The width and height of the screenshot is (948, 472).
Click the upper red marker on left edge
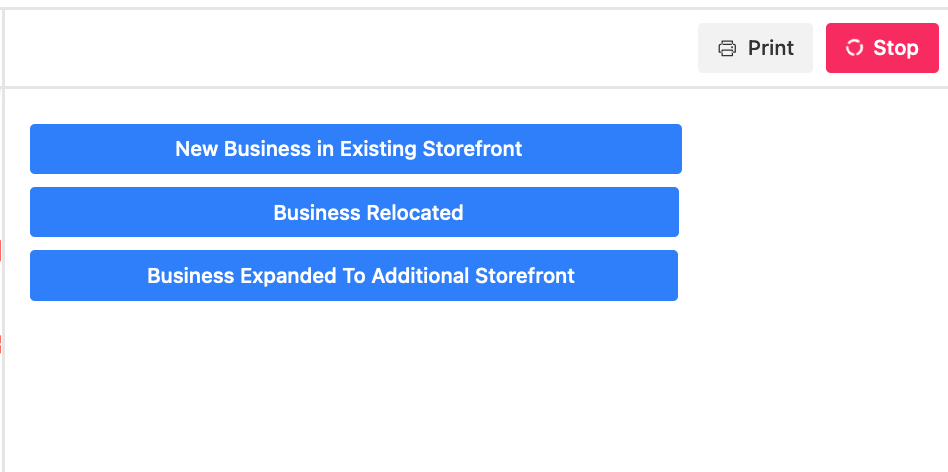coord(1,251)
